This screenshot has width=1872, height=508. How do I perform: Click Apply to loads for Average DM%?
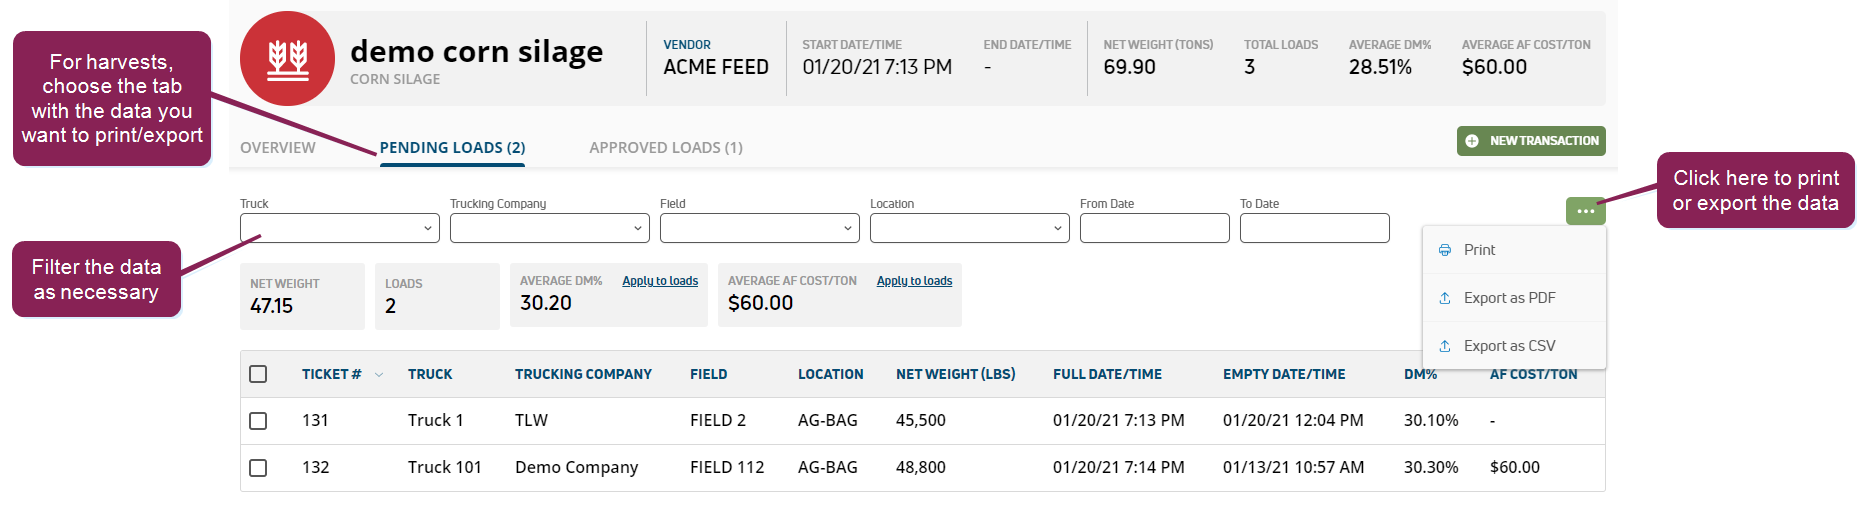point(660,281)
